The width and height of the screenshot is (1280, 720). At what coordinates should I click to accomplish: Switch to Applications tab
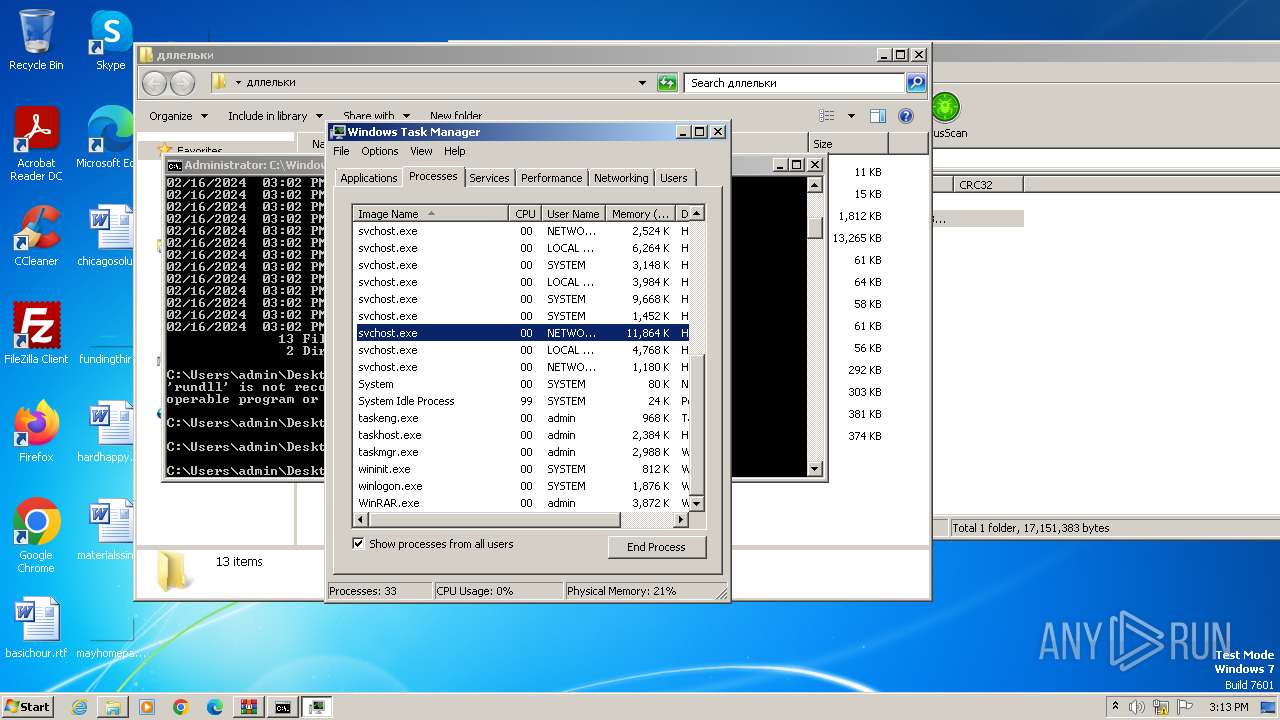click(x=369, y=178)
